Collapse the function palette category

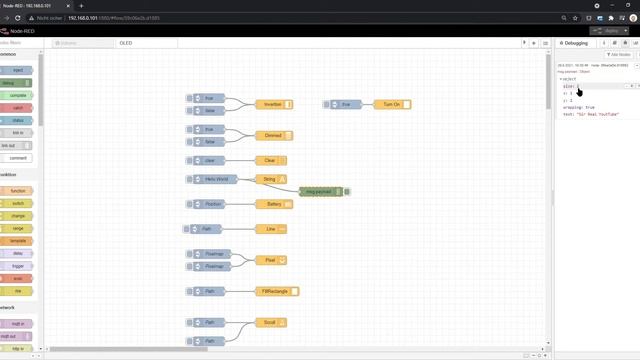[x=19, y=175]
